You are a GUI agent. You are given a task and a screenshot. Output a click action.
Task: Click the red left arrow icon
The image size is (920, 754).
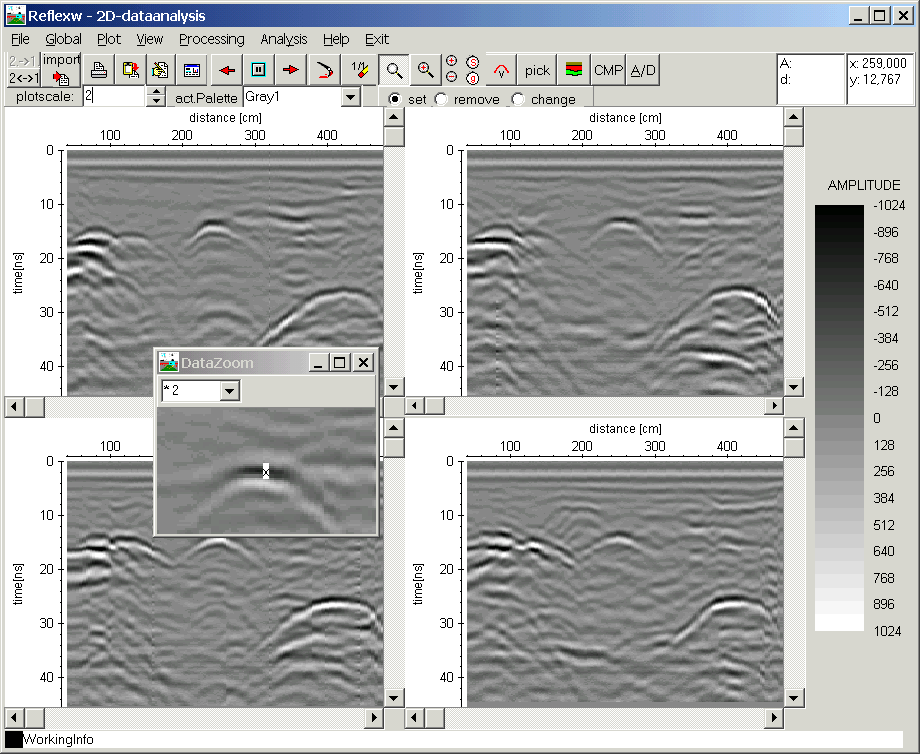(227, 70)
